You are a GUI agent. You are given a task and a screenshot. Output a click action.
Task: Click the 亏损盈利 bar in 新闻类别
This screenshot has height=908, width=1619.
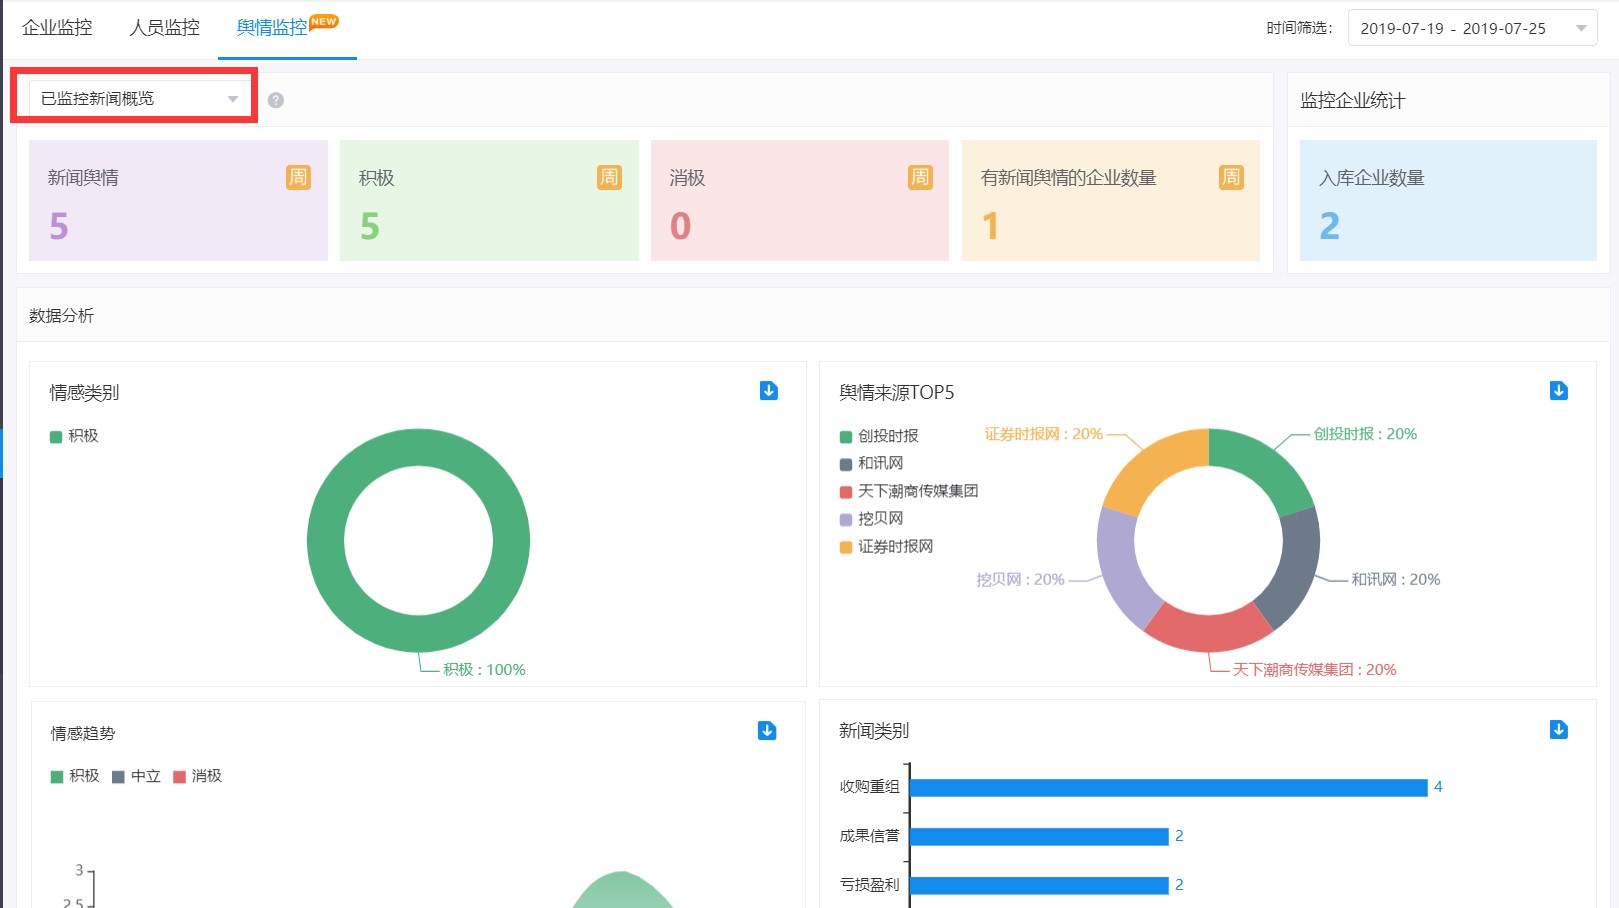1039,885
